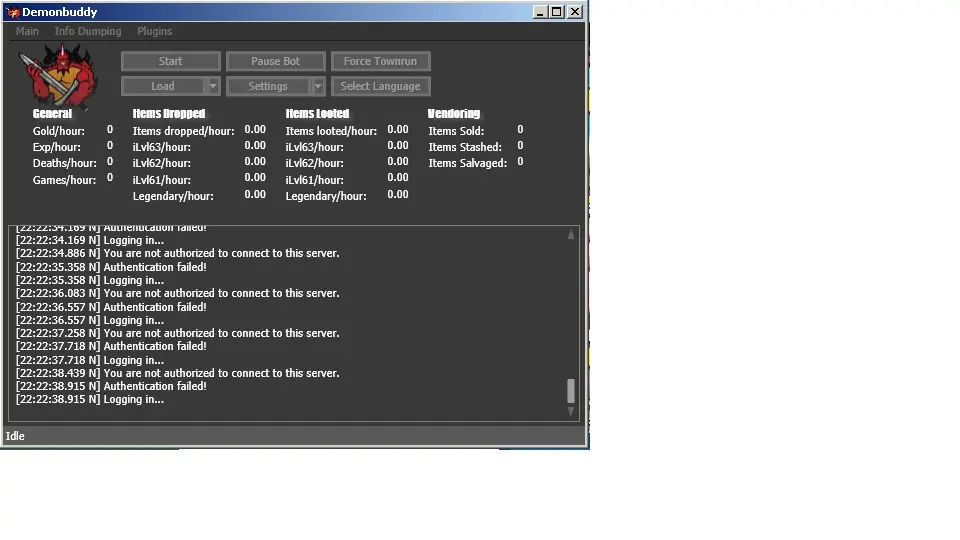The width and height of the screenshot is (960, 540).
Task: Click the log scrollbar down arrow
Action: (x=571, y=411)
